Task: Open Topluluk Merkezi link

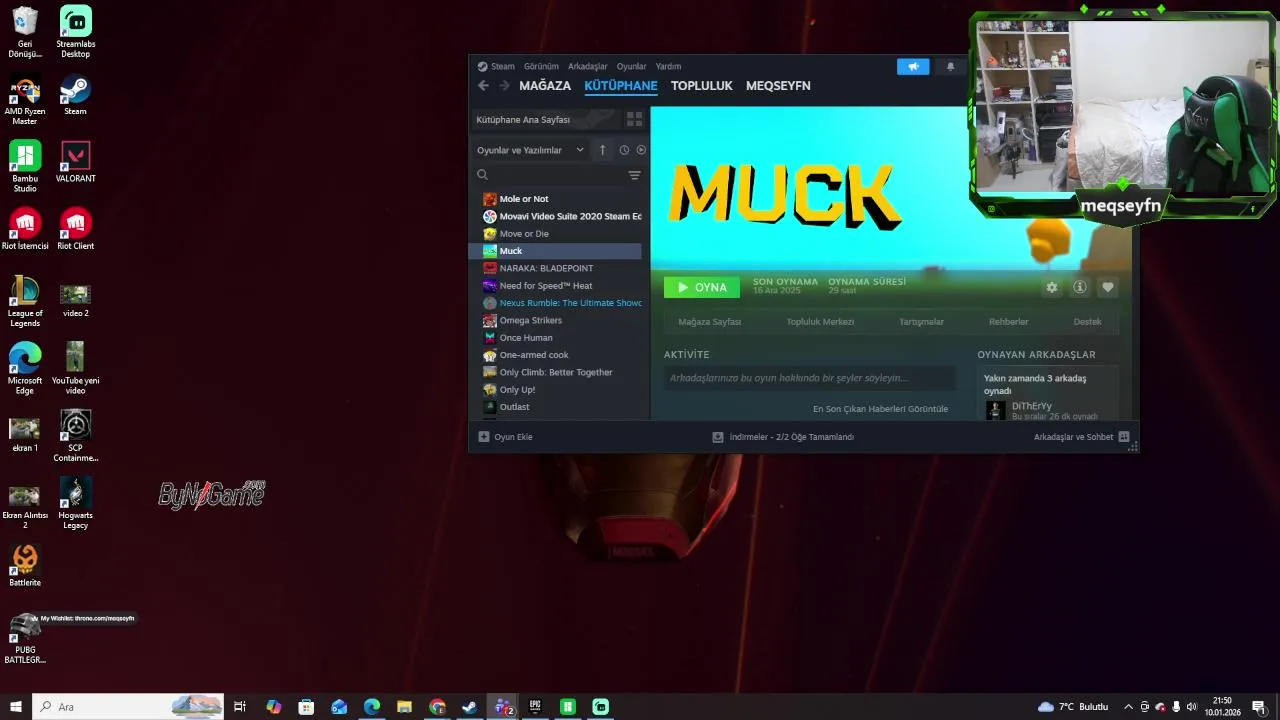Action: tap(820, 322)
